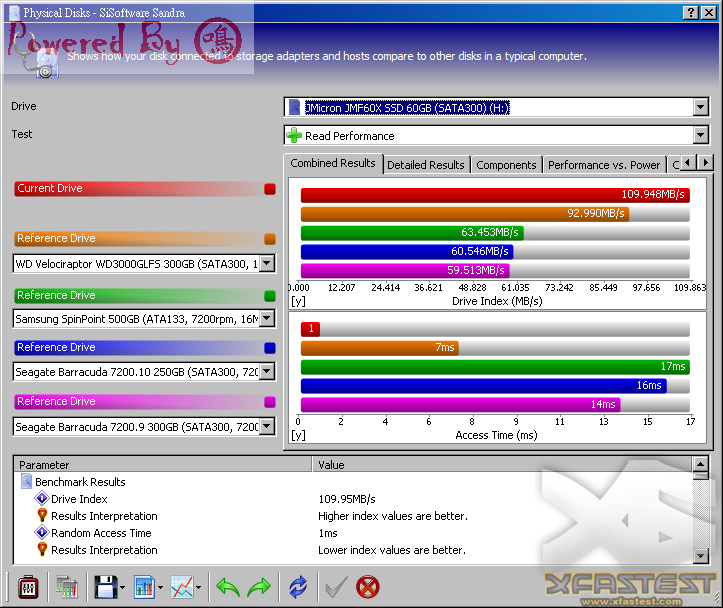Screen dimensions: 723x608
Task: Open the Read Performance test dropdown
Action: pos(700,136)
